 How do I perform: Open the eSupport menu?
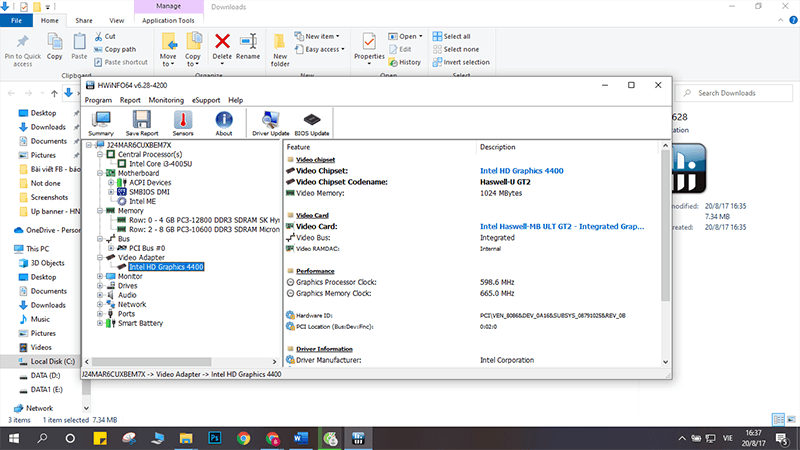click(206, 100)
